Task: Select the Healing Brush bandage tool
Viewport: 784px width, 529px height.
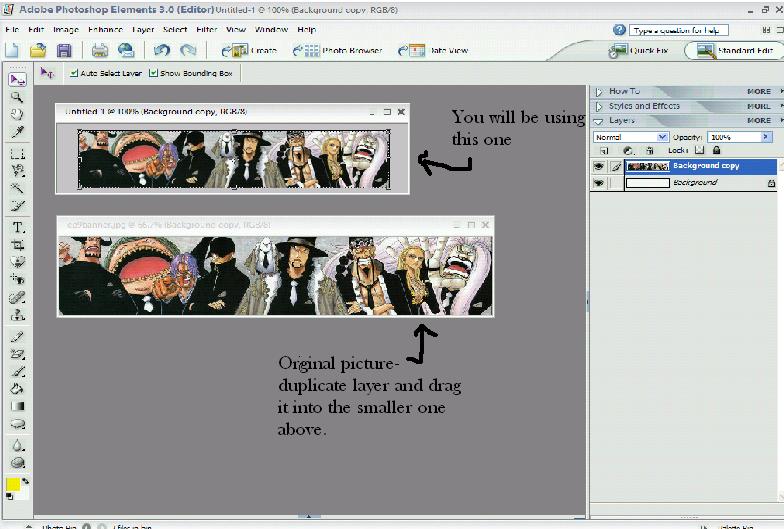Action: tap(18, 298)
